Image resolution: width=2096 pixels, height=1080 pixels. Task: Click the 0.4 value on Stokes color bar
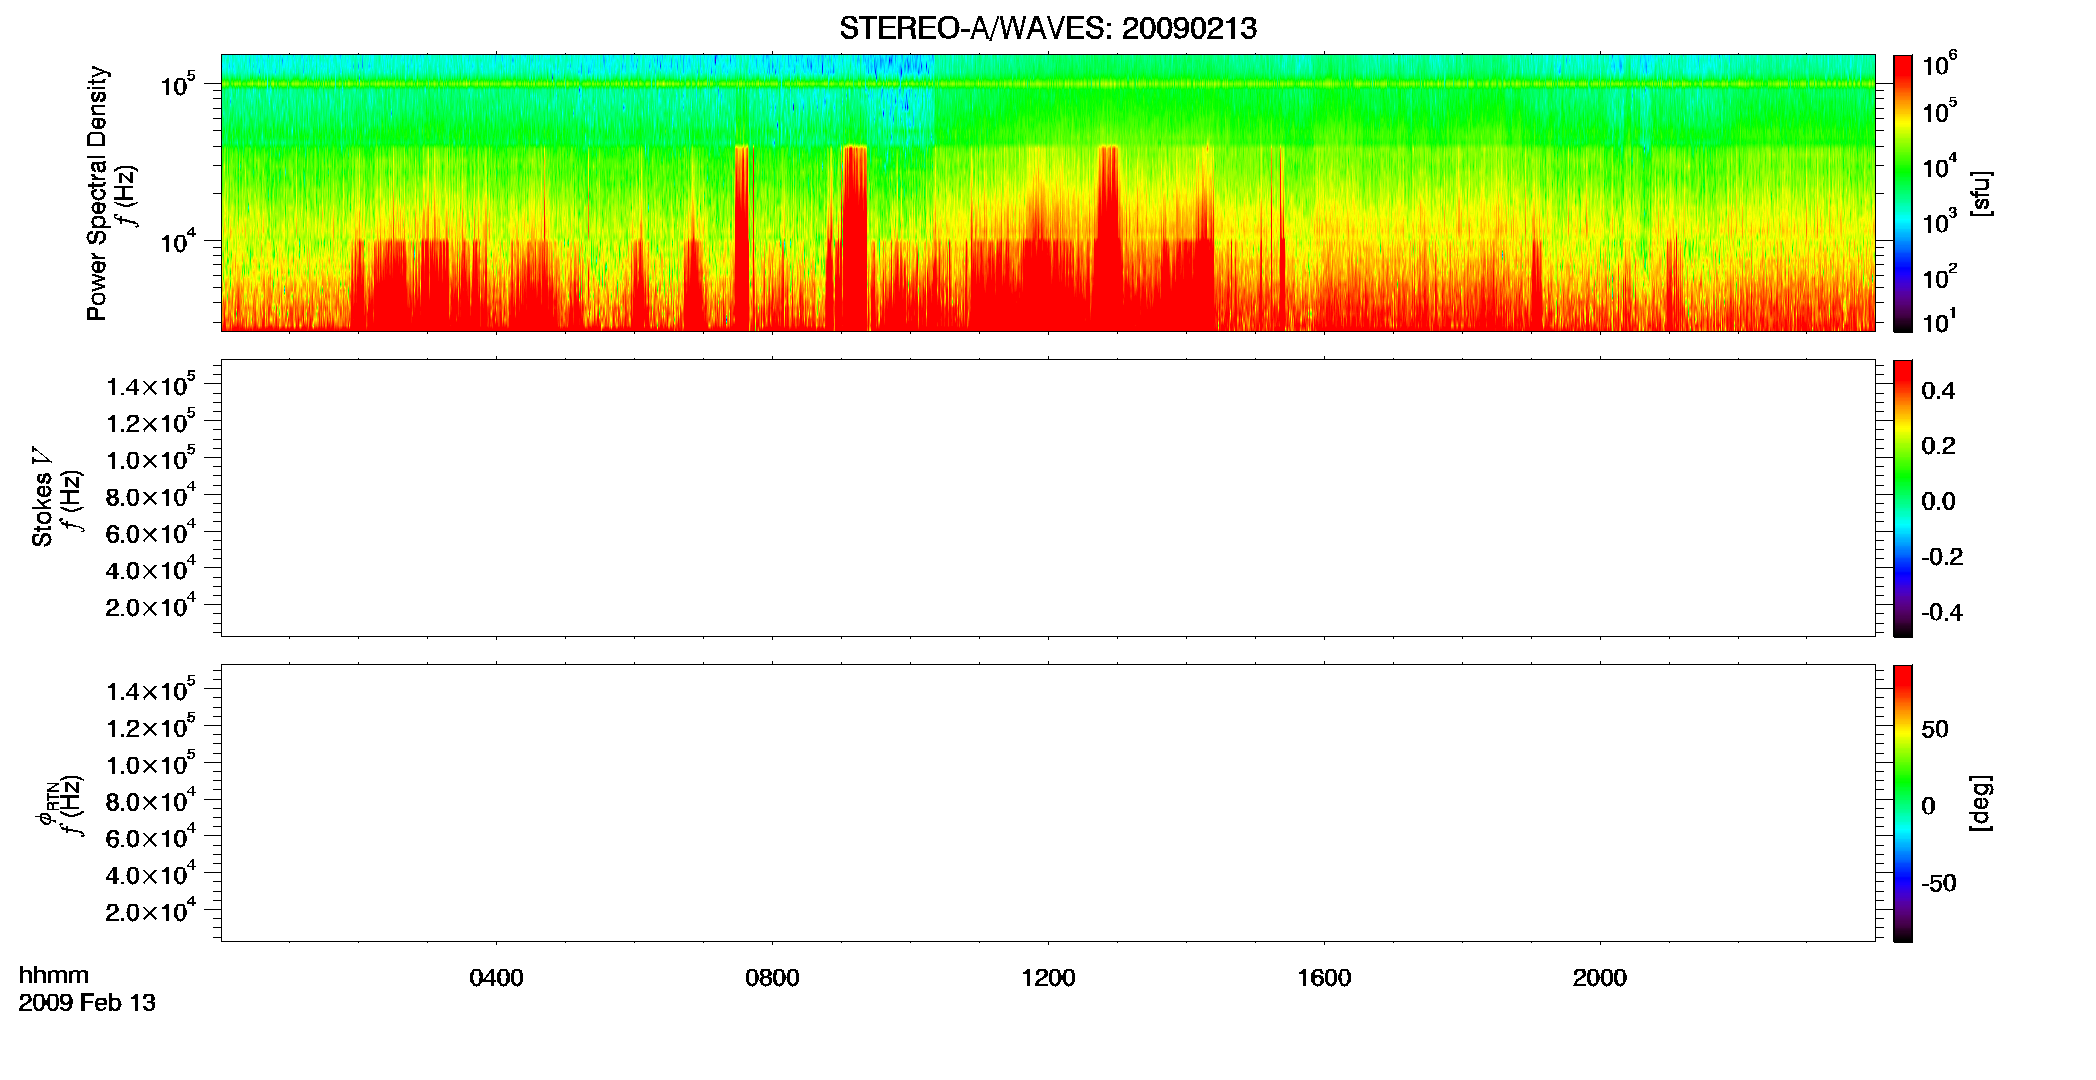(1938, 391)
